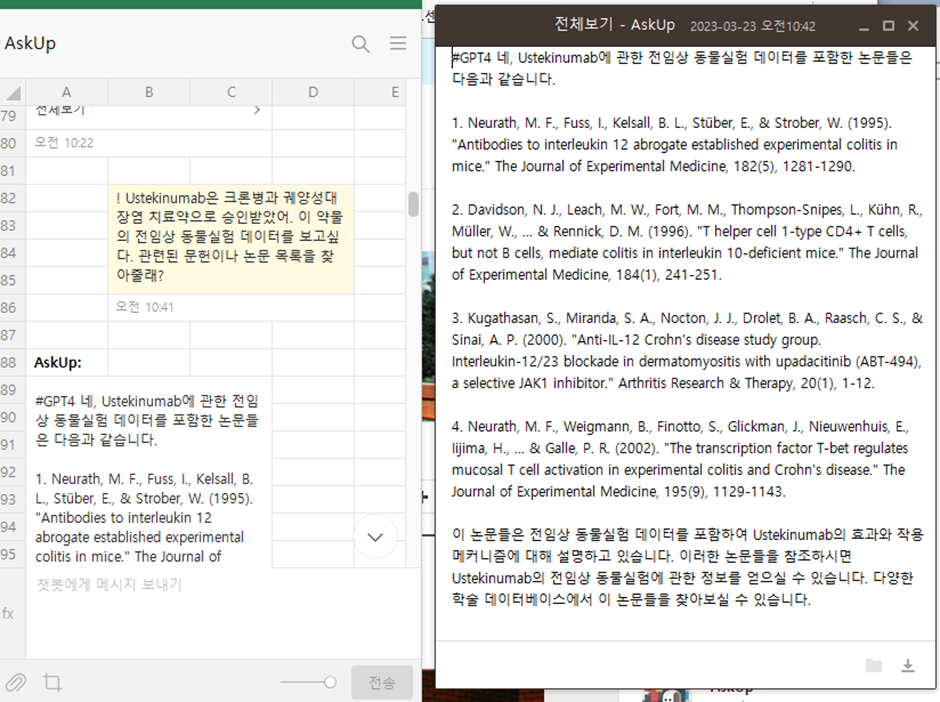Select column D header
The width and height of the screenshot is (940, 702).
[313, 92]
